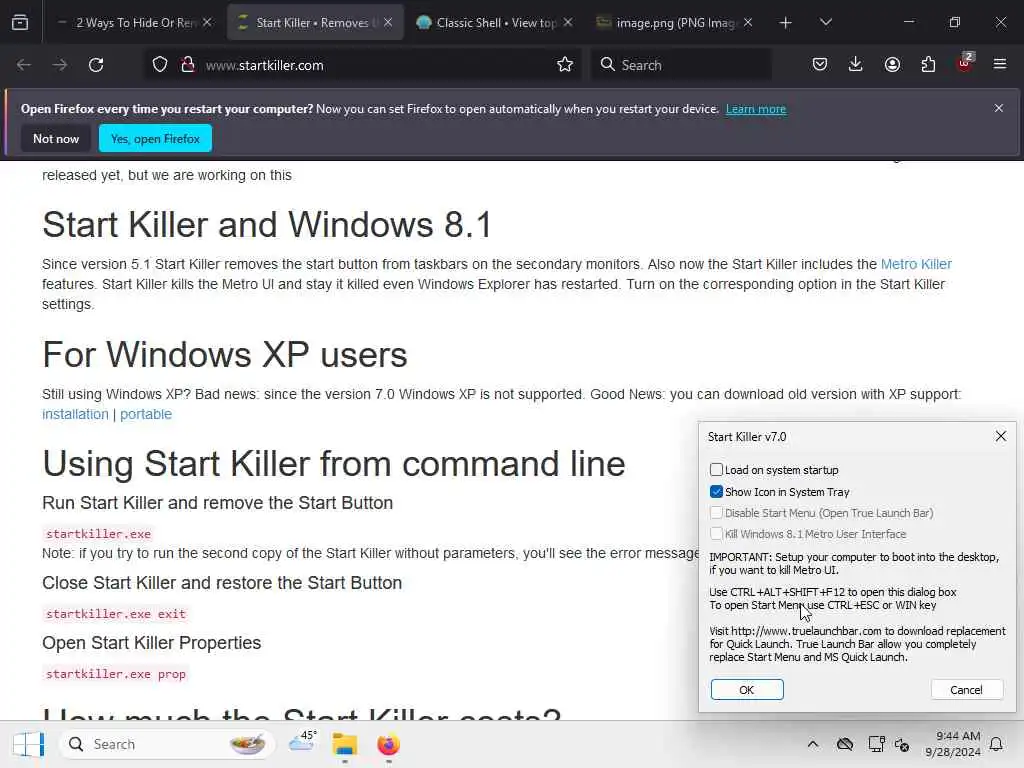Open tracking protection shield icon
The width and height of the screenshot is (1024, 768).
pyautogui.click(x=160, y=65)
